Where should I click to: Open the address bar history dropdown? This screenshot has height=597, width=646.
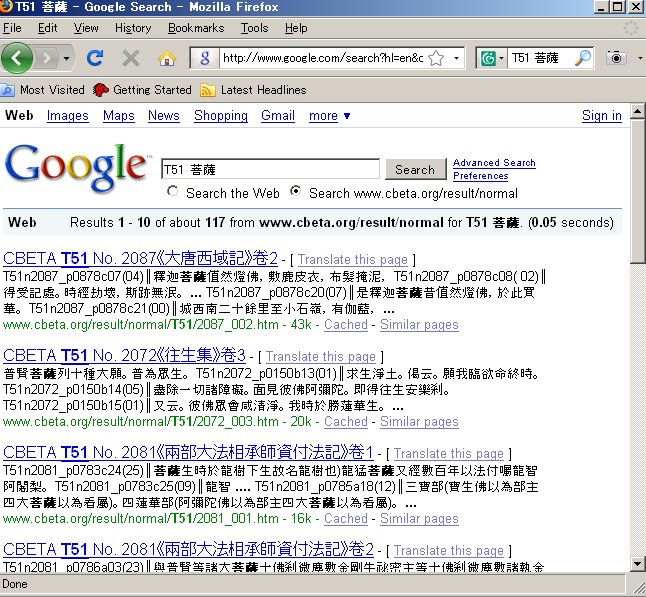456,58
